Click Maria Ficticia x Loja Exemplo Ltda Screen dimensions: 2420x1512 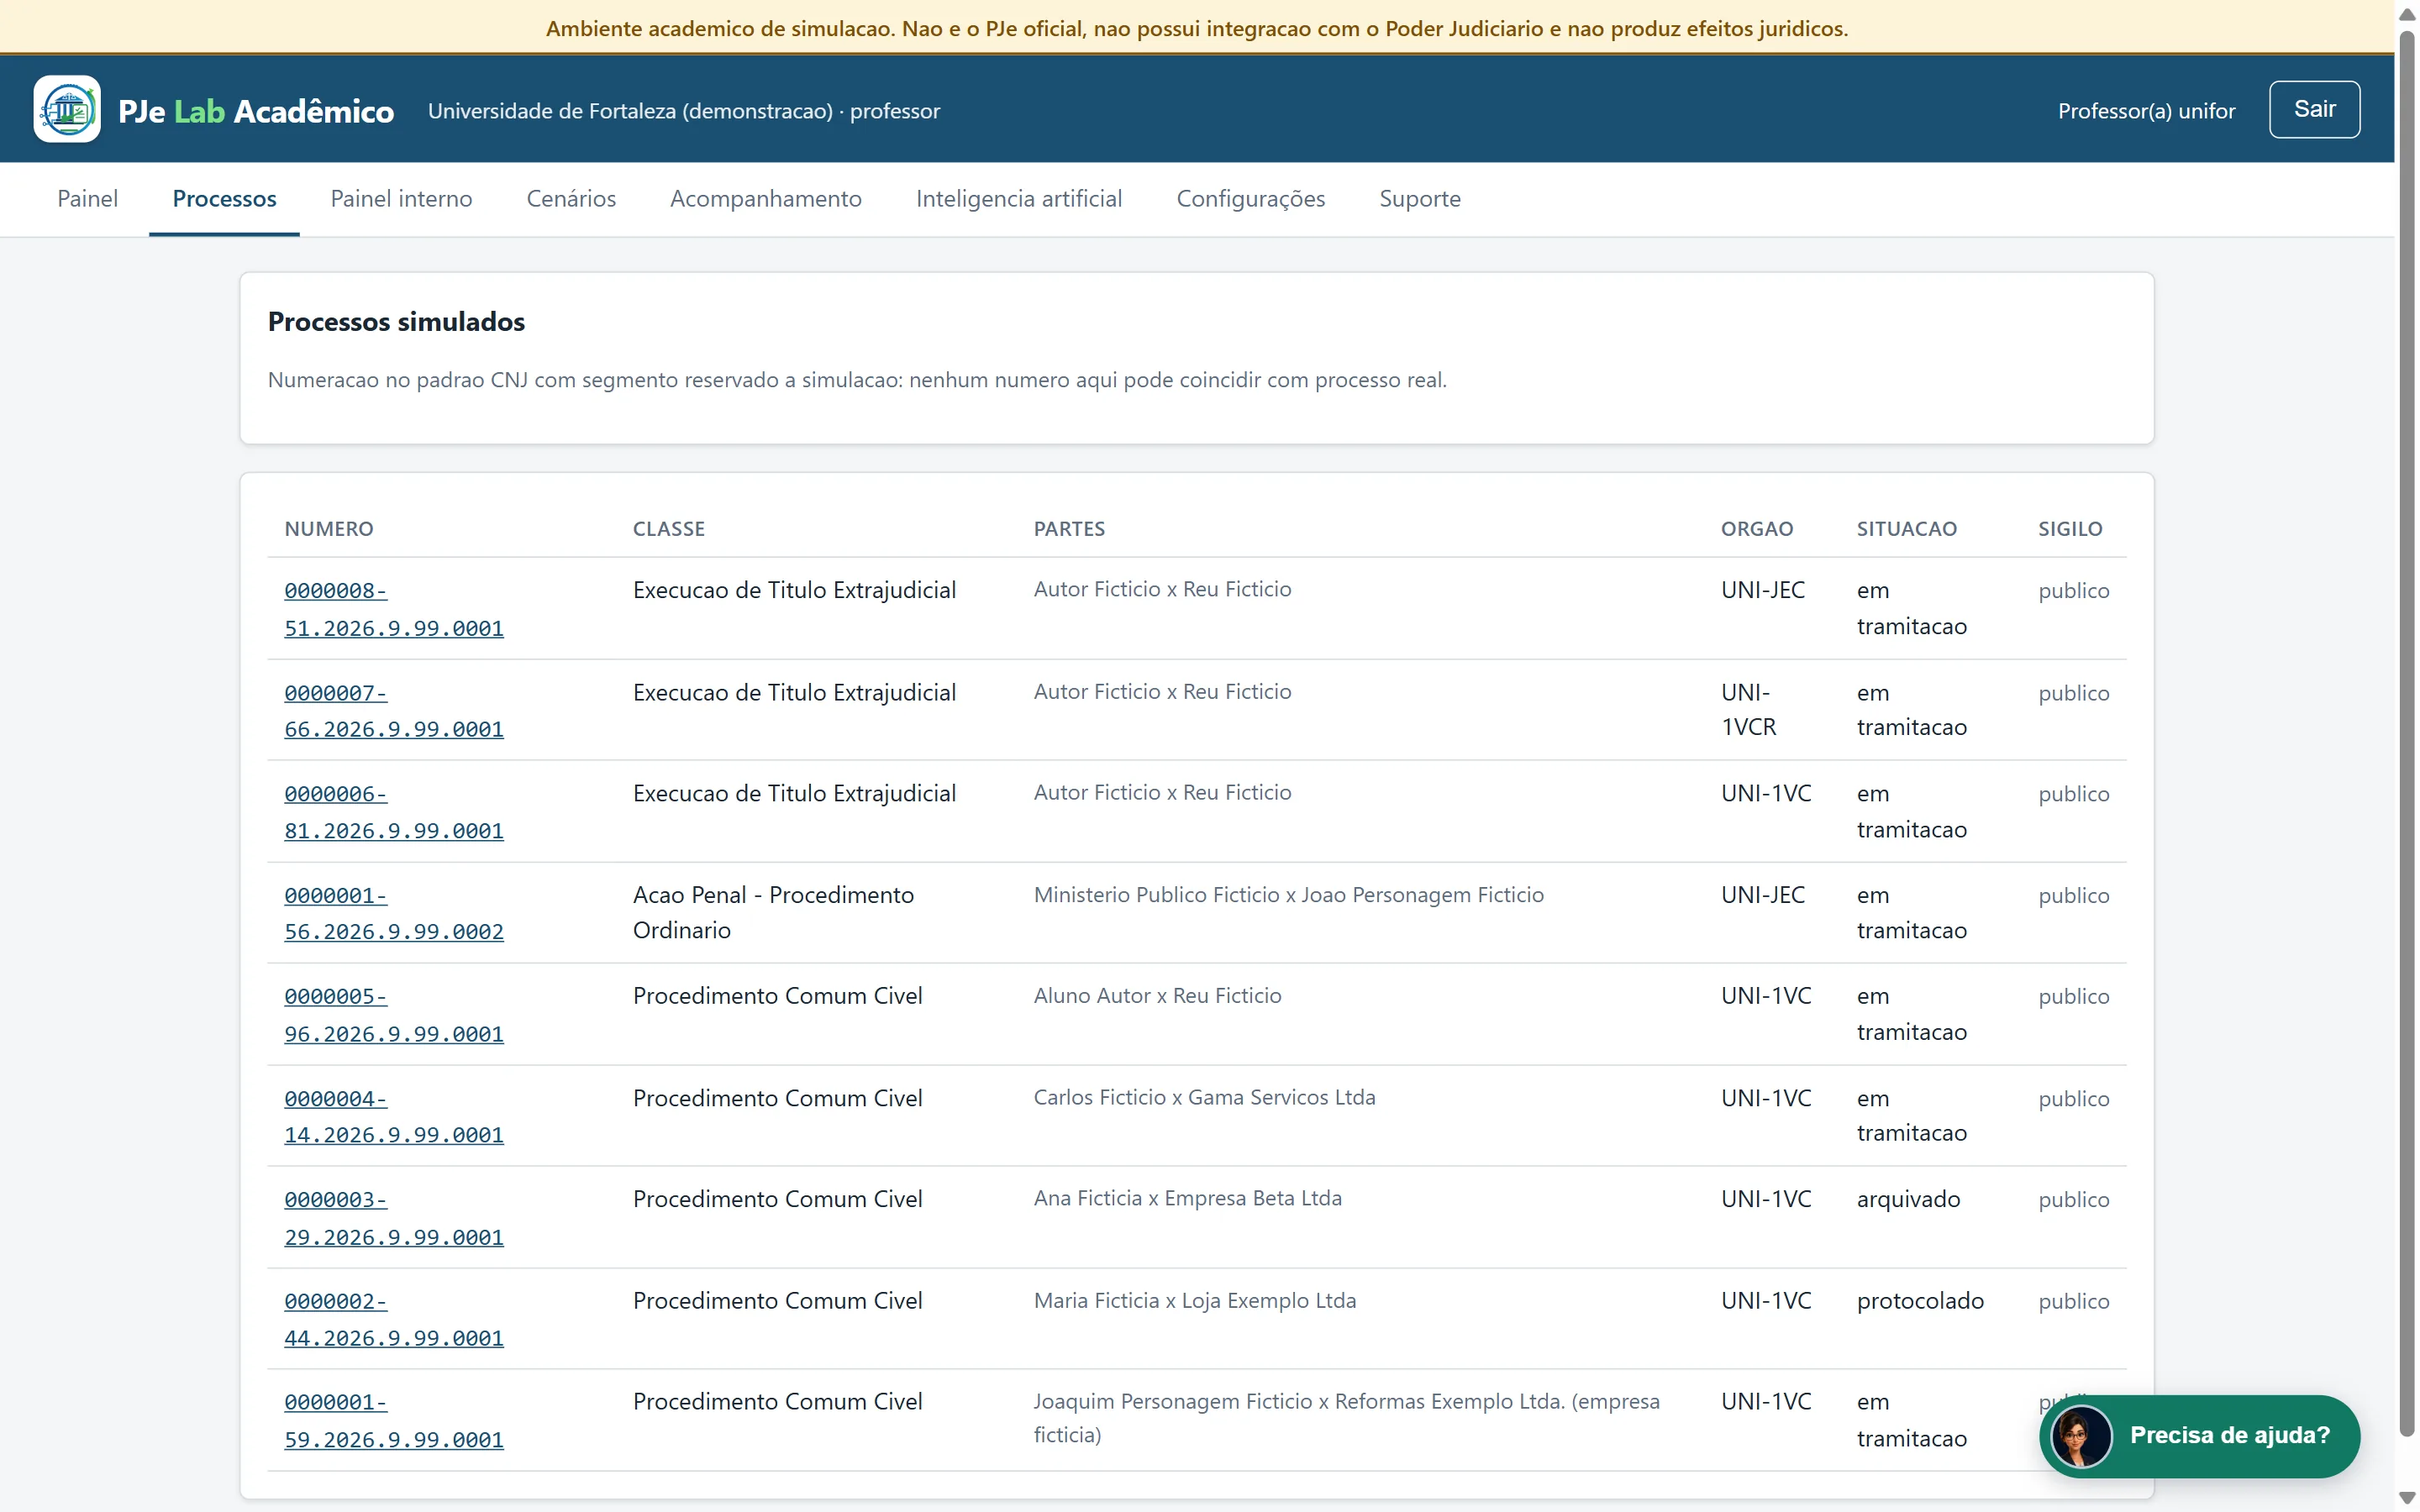click(x=1195, y=1301)
